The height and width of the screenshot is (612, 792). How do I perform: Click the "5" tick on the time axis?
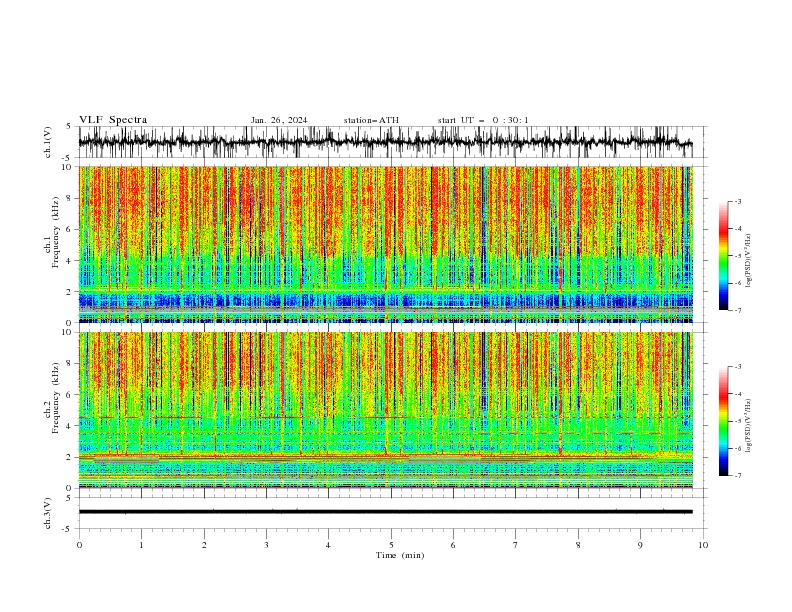point(391,545)
